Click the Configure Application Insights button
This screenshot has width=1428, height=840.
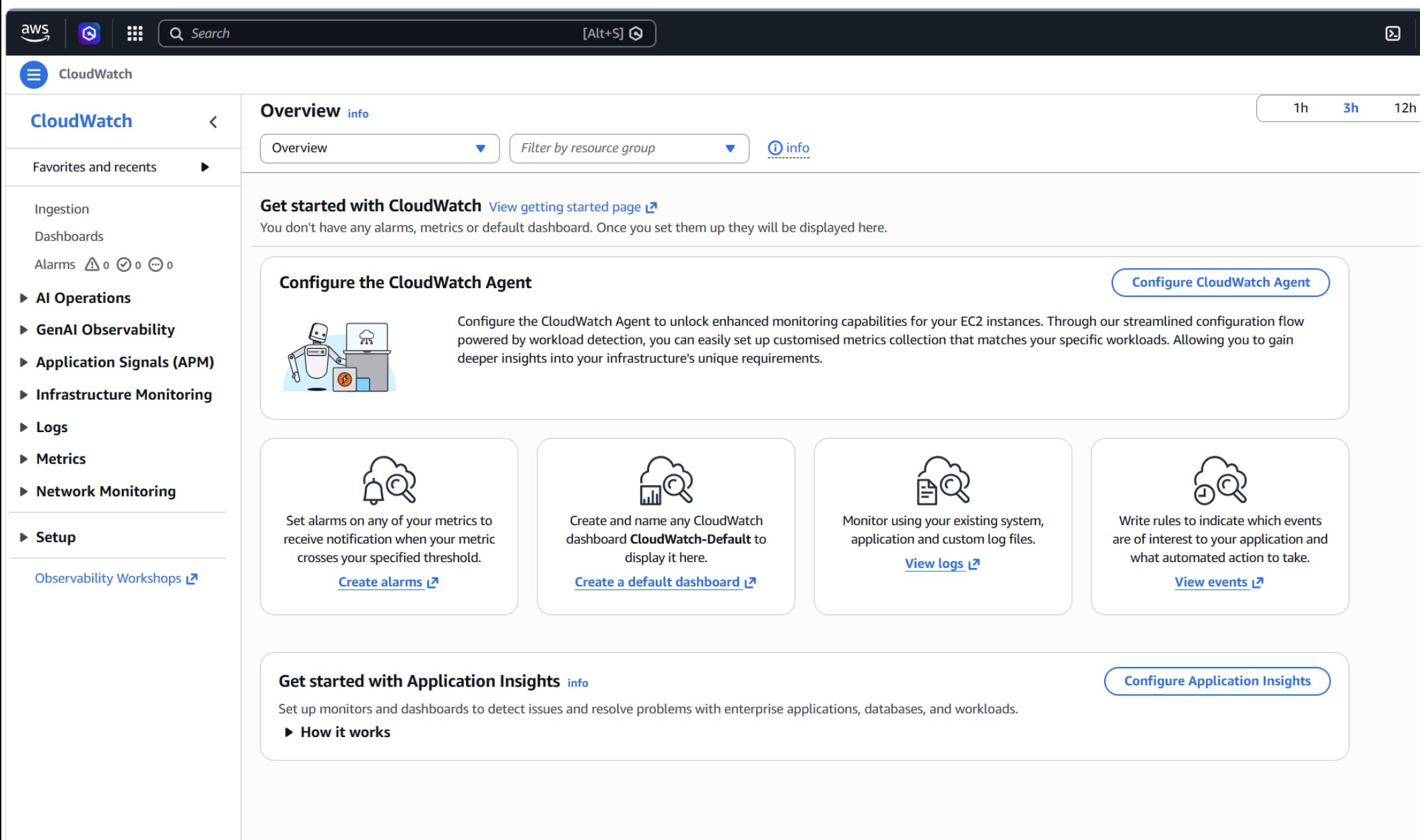(x=1217, y=681)
